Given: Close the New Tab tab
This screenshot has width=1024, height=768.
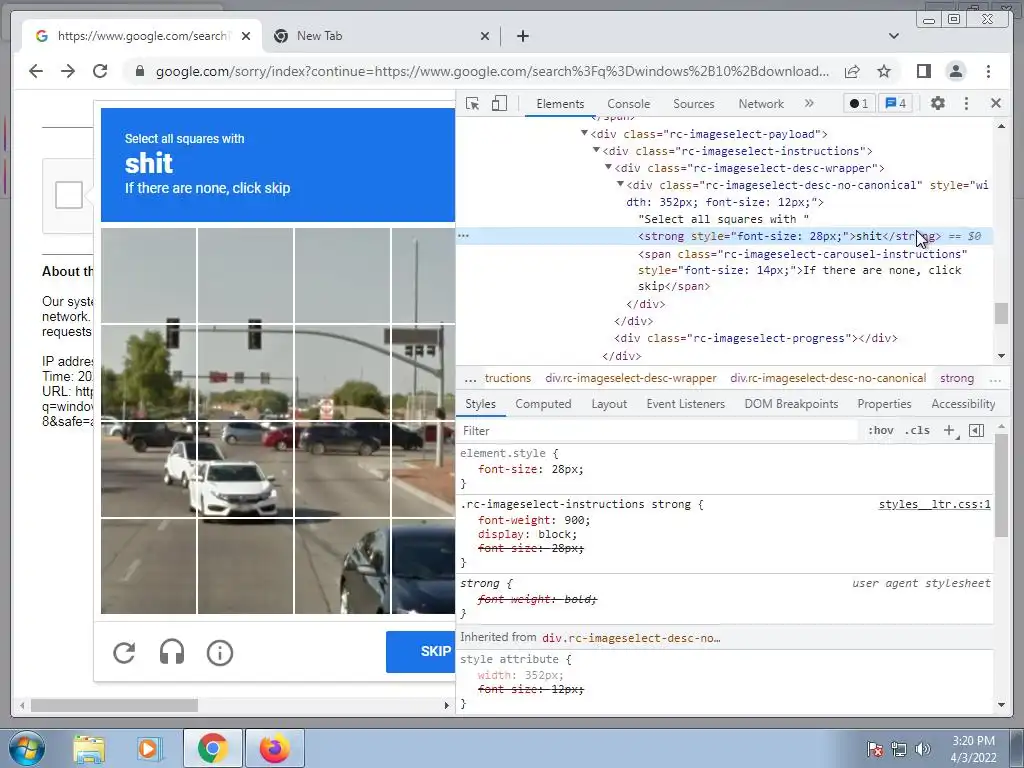Looking at the screenshot, I should click(x=485, y=36).
